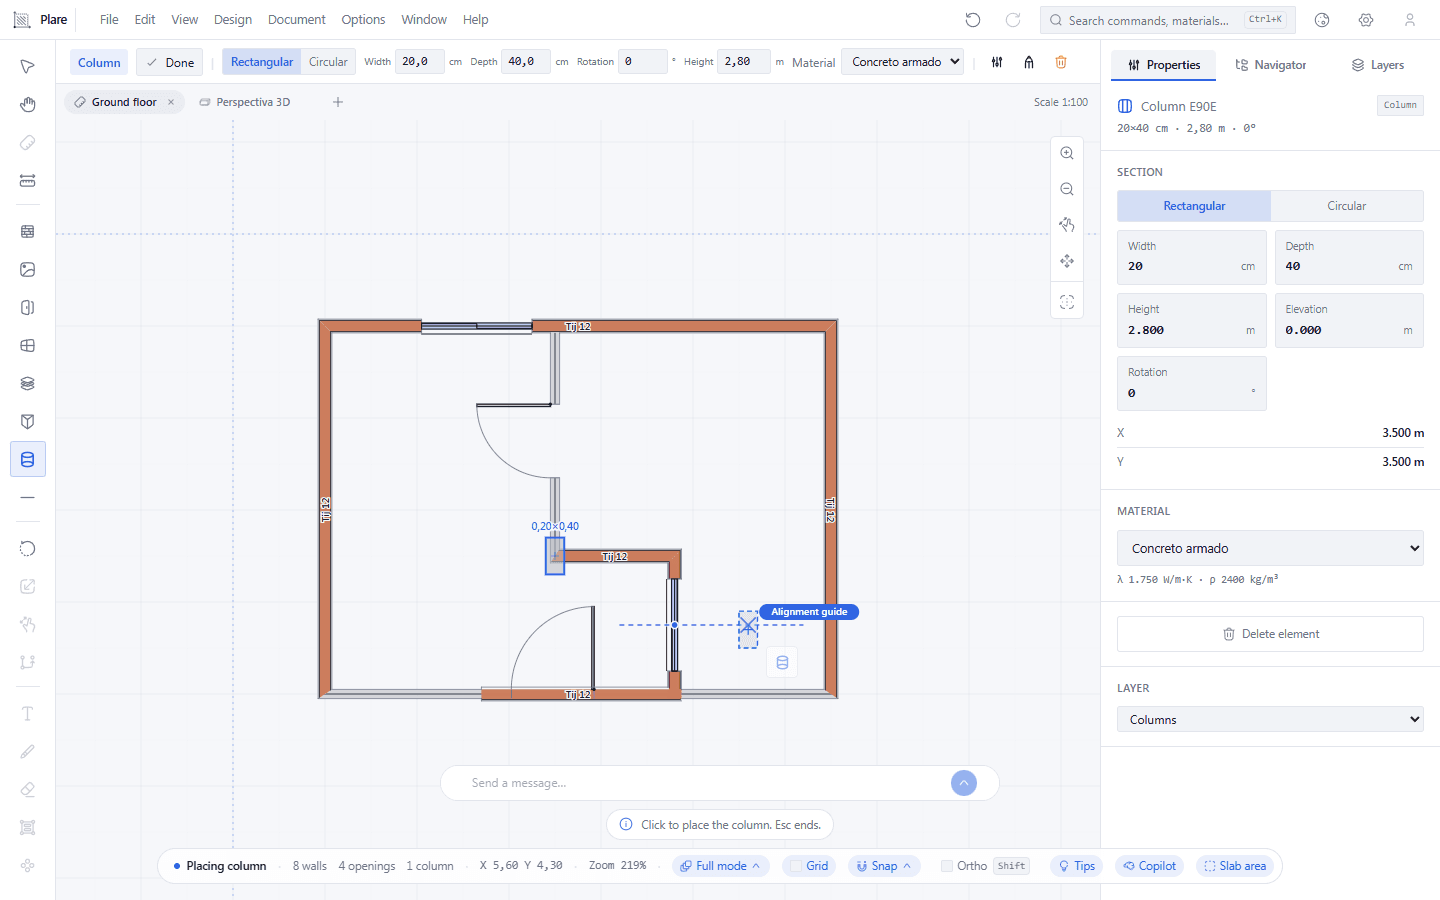Click the zoom in magnifier icon
The height and width of the screenshot is (900, 1440).
(x=1067, y=153)
